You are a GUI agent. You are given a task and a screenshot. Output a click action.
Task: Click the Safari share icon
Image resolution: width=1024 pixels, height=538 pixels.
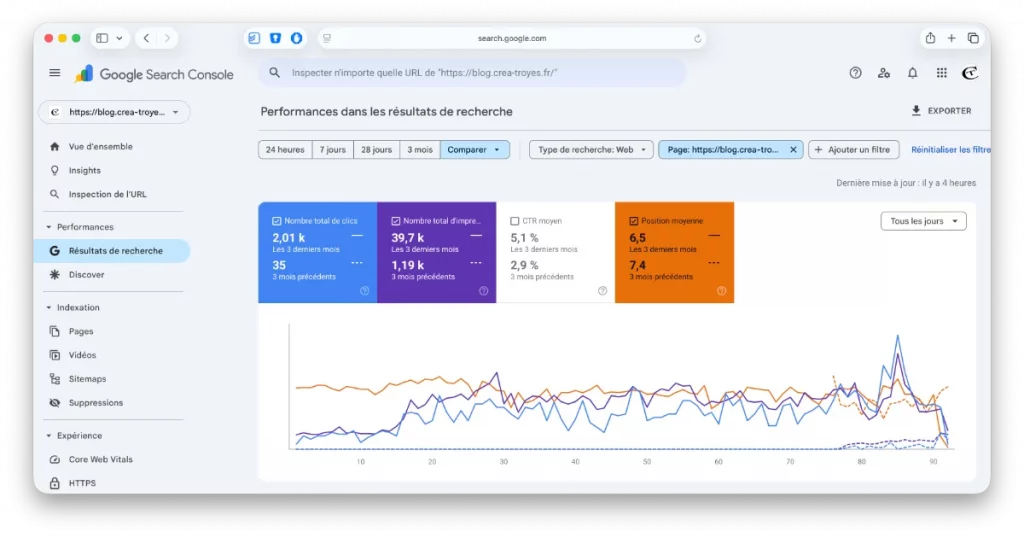(930, 39)
